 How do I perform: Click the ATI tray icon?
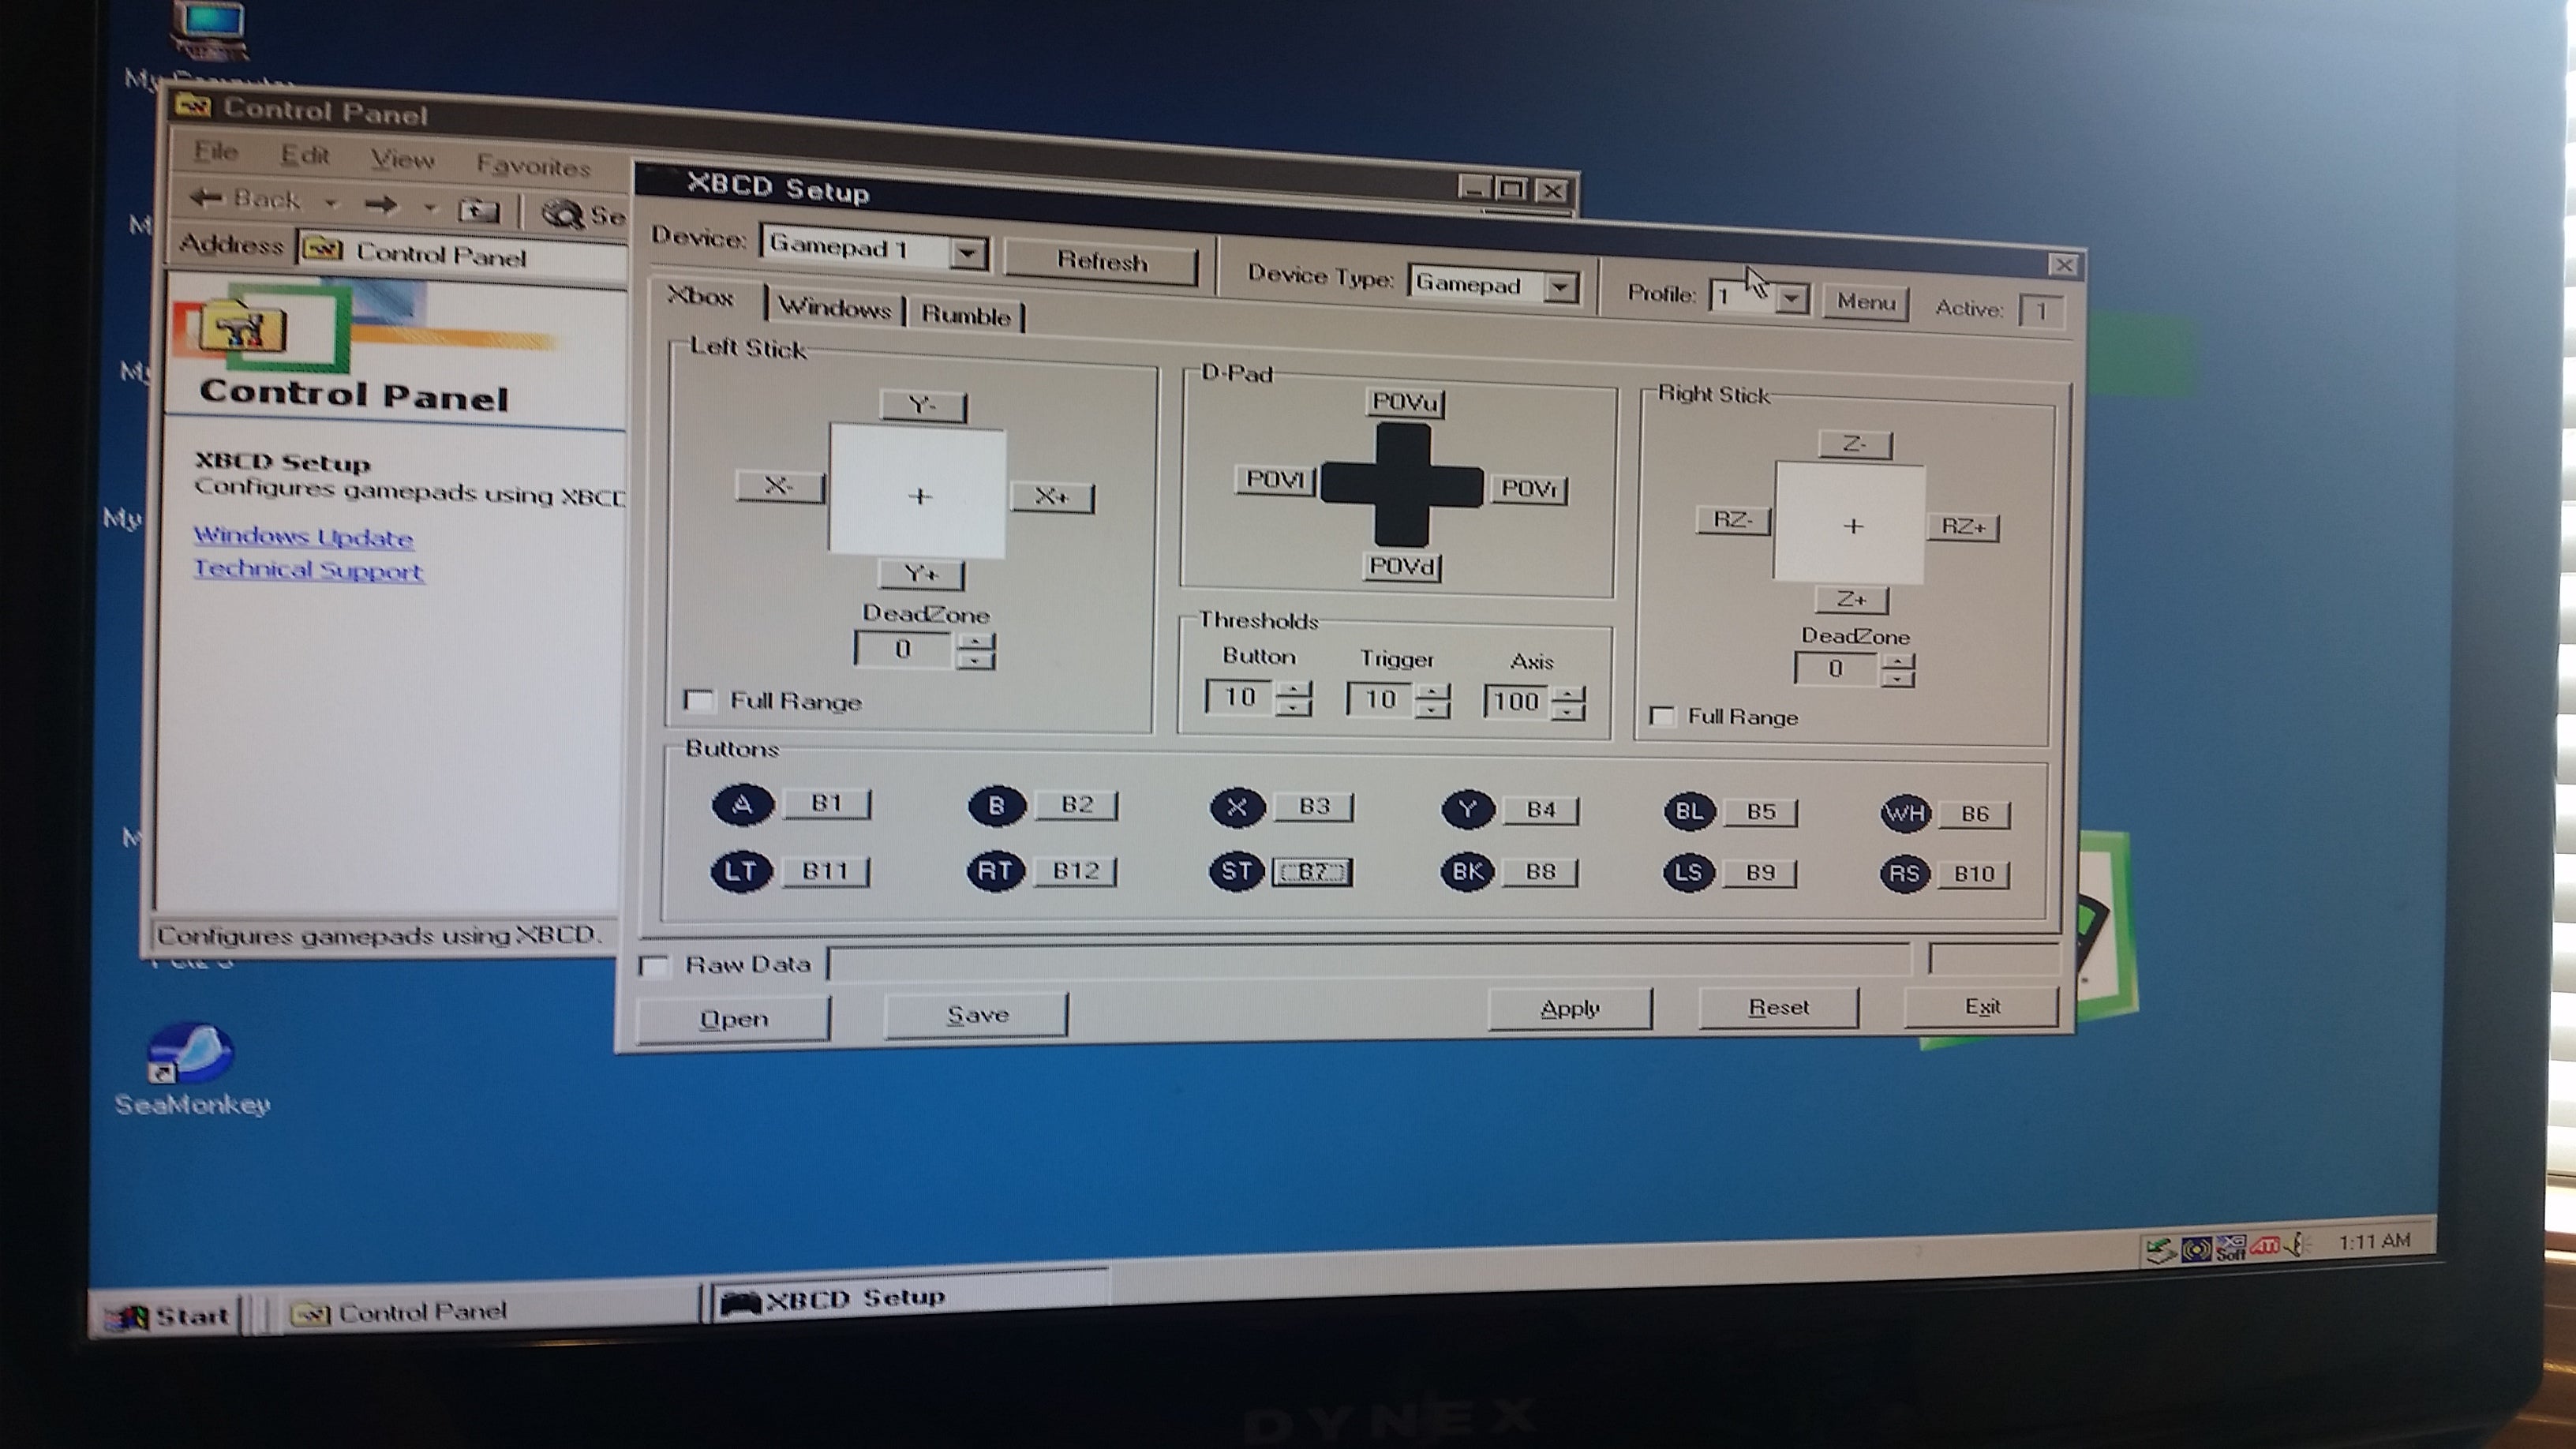coord(2266,1245)
